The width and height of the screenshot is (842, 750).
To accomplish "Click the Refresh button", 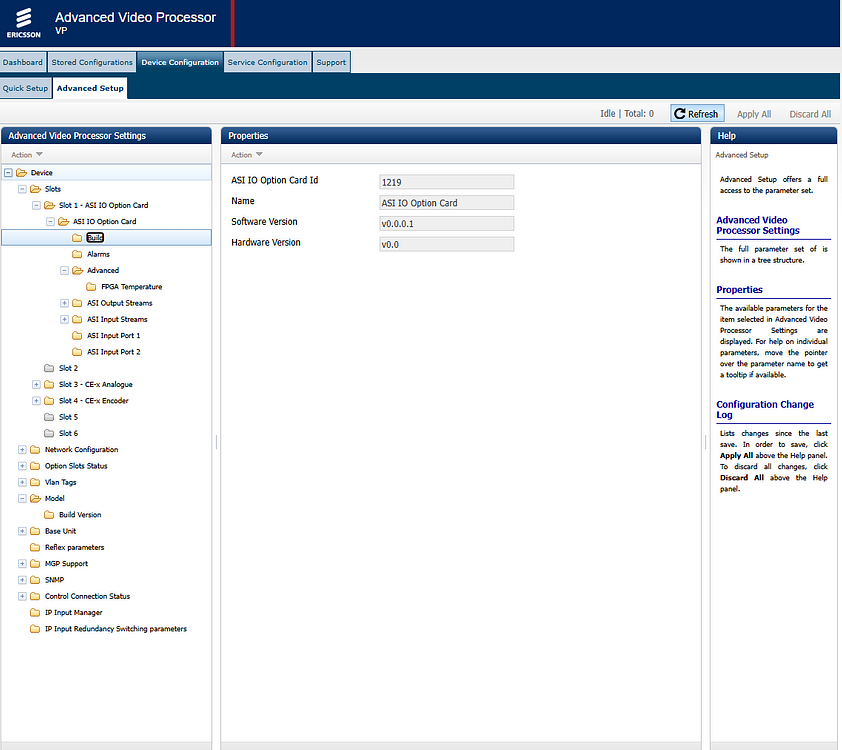I will pyautogui.click(x=697, y=114).
